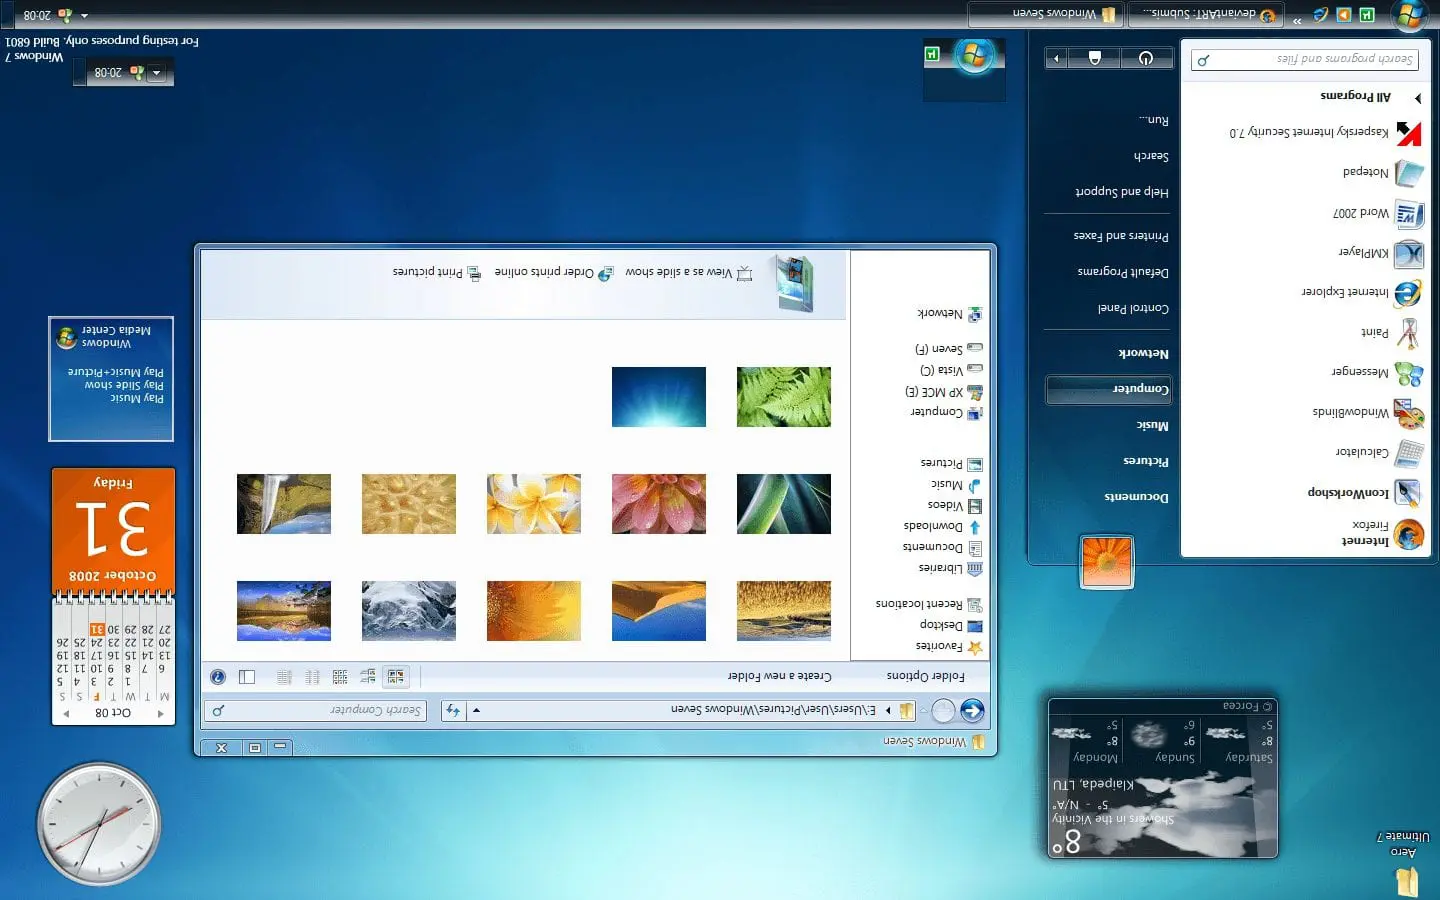Toggle the preview pane button
This screenshot has height=900, width=1440.
(x=247, y=677)
